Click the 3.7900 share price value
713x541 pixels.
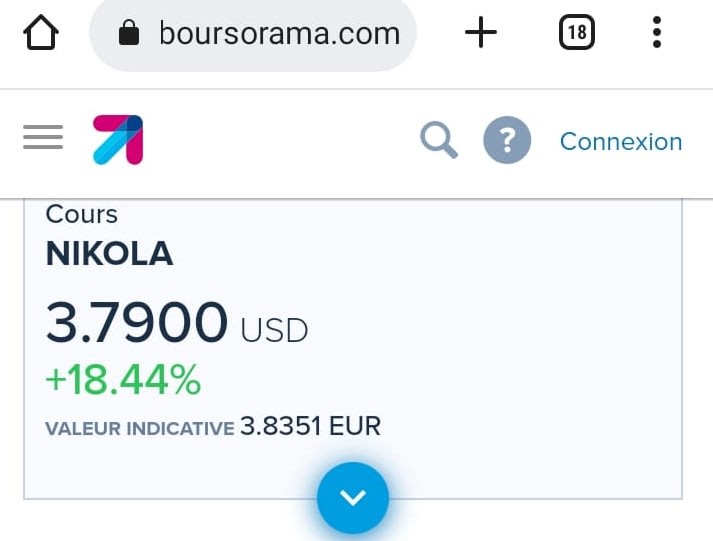(137, 323)
